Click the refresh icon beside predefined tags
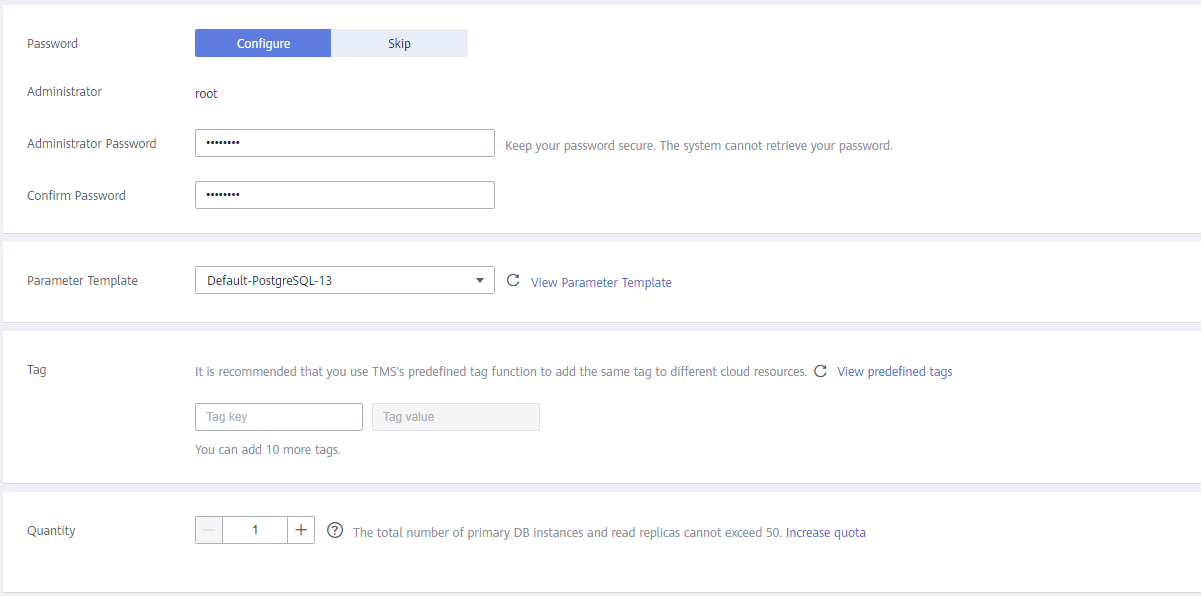Viewport: 1201px width, 596px height. 820,371
